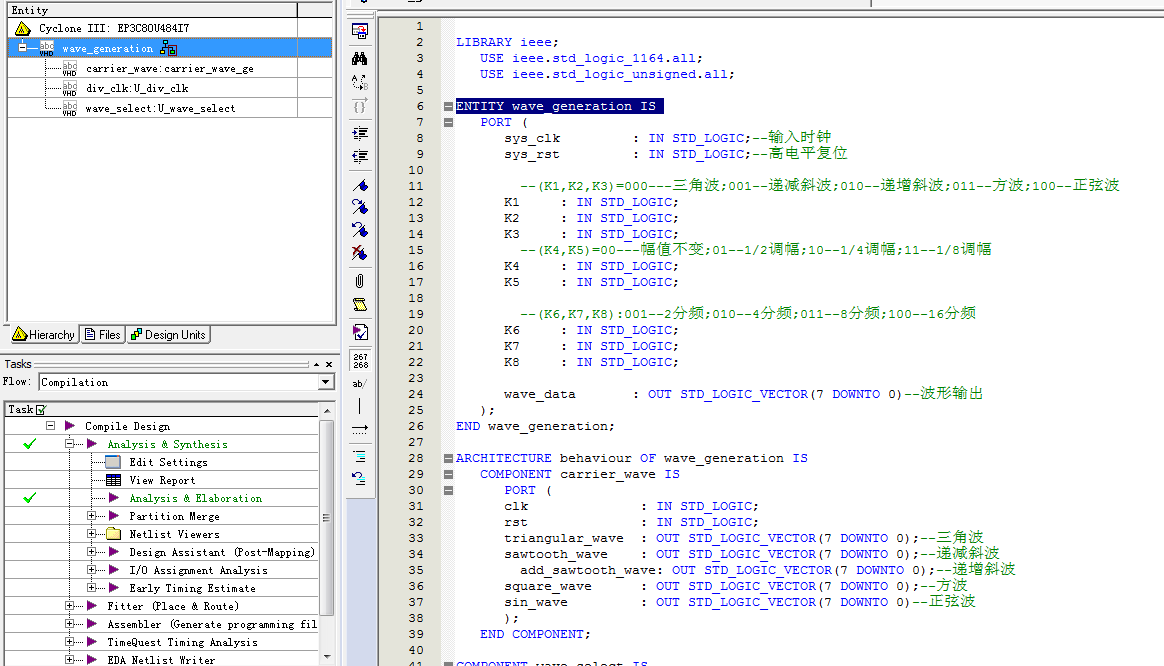The image size is (1164, 666).
Task: Collapse the wave_generation hierarchy node
Action: coord(21,48)
